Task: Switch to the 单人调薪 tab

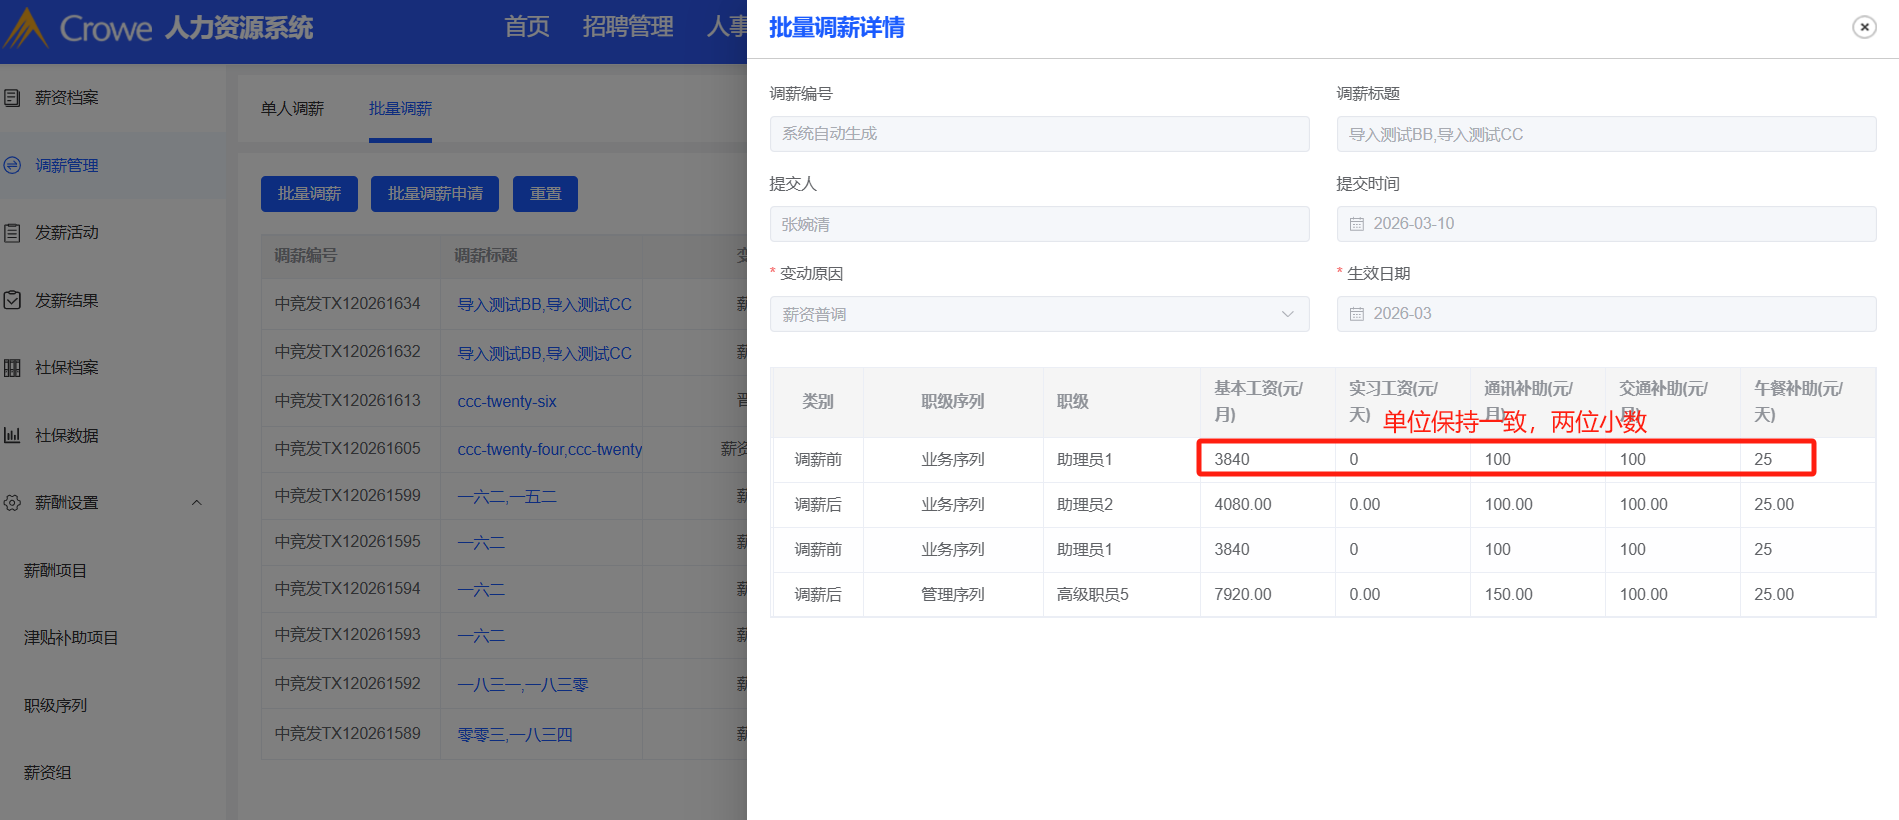Action: (292, 109)
